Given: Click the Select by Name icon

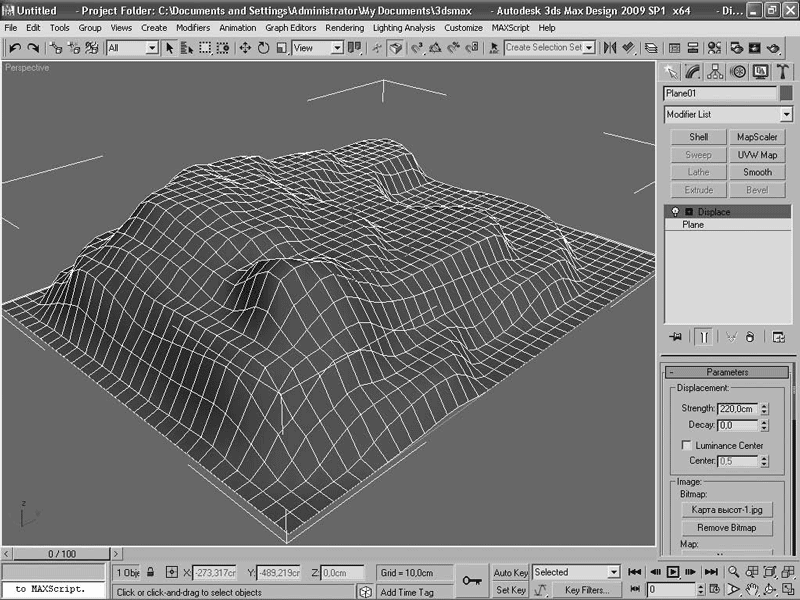Looking at the screenshot, I should point(187,47).
